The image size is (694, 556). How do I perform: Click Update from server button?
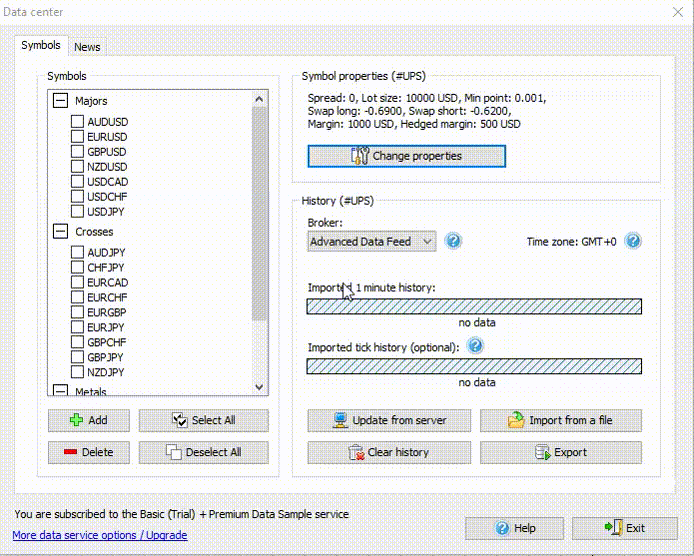389,420
